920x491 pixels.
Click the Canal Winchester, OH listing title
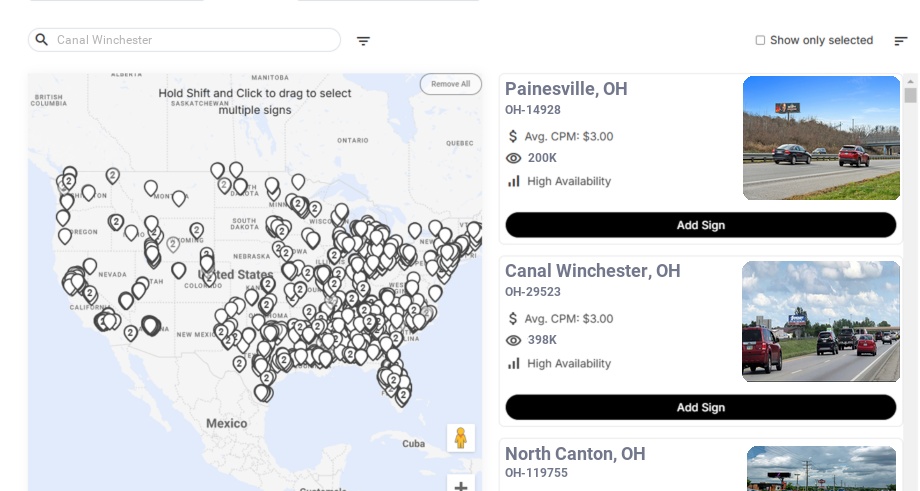[592, 271]
